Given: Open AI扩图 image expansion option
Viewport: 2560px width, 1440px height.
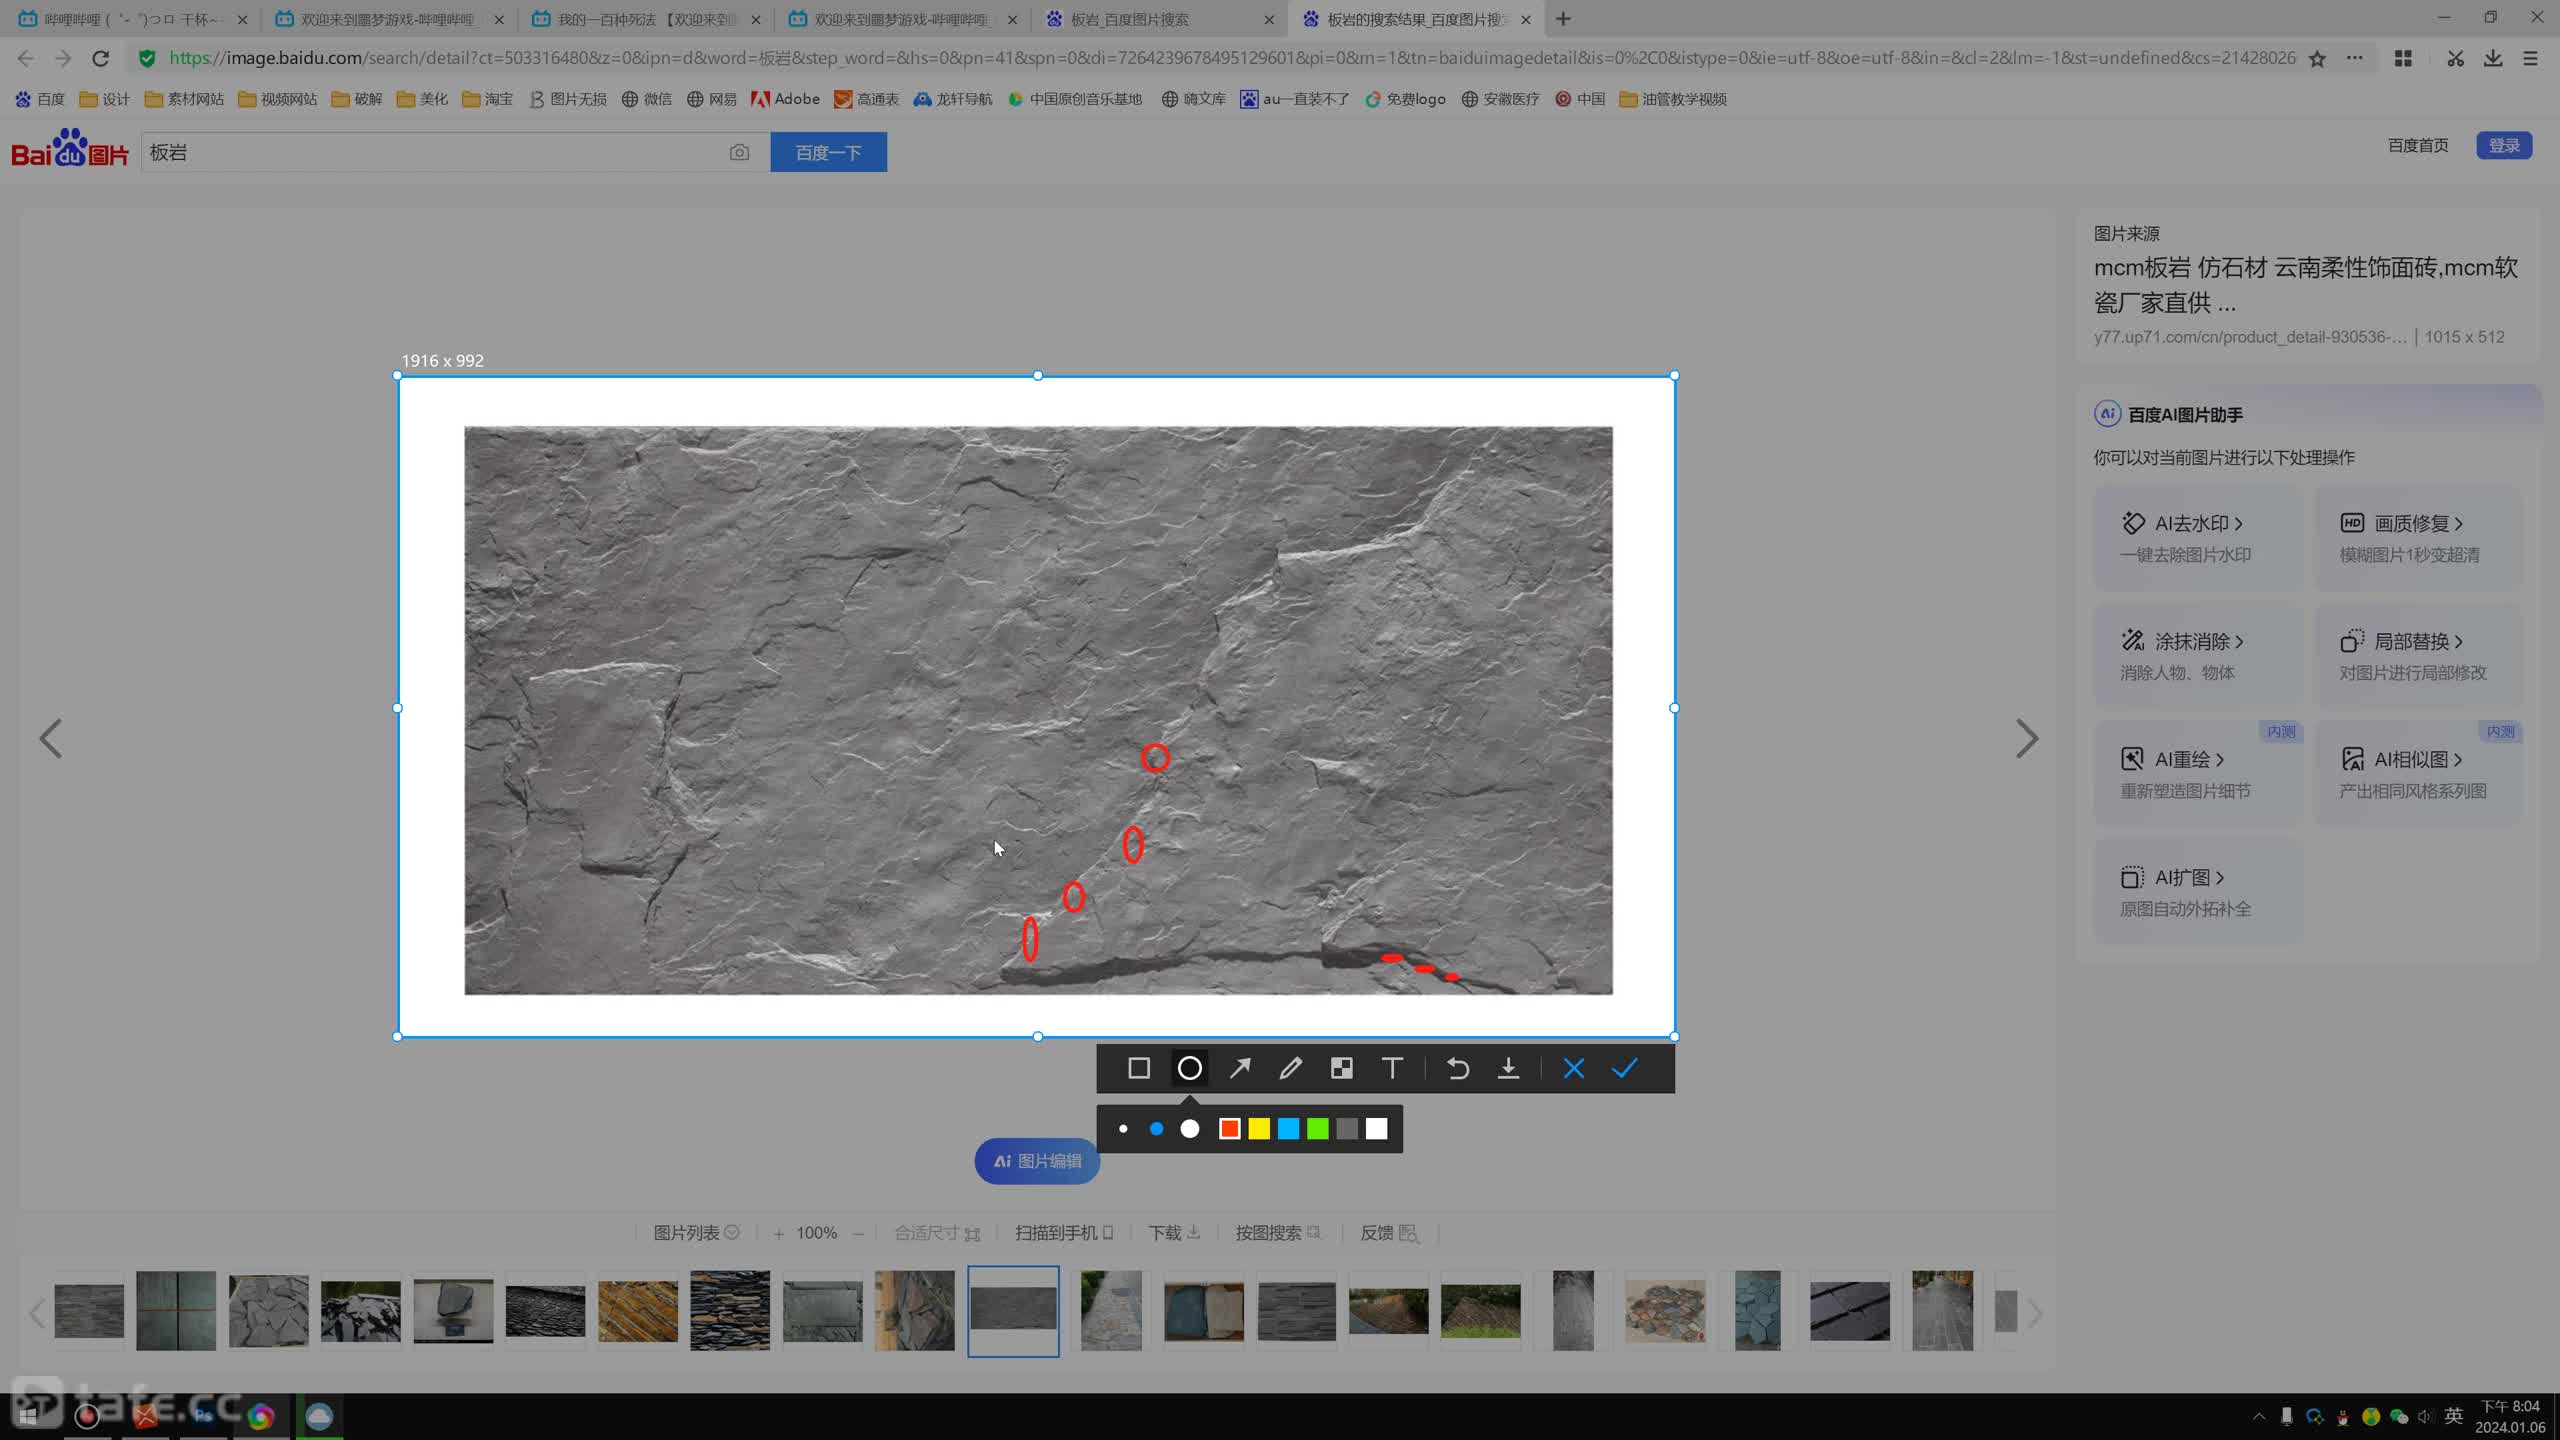Looking at the screenshot, I should [2198, 892].
